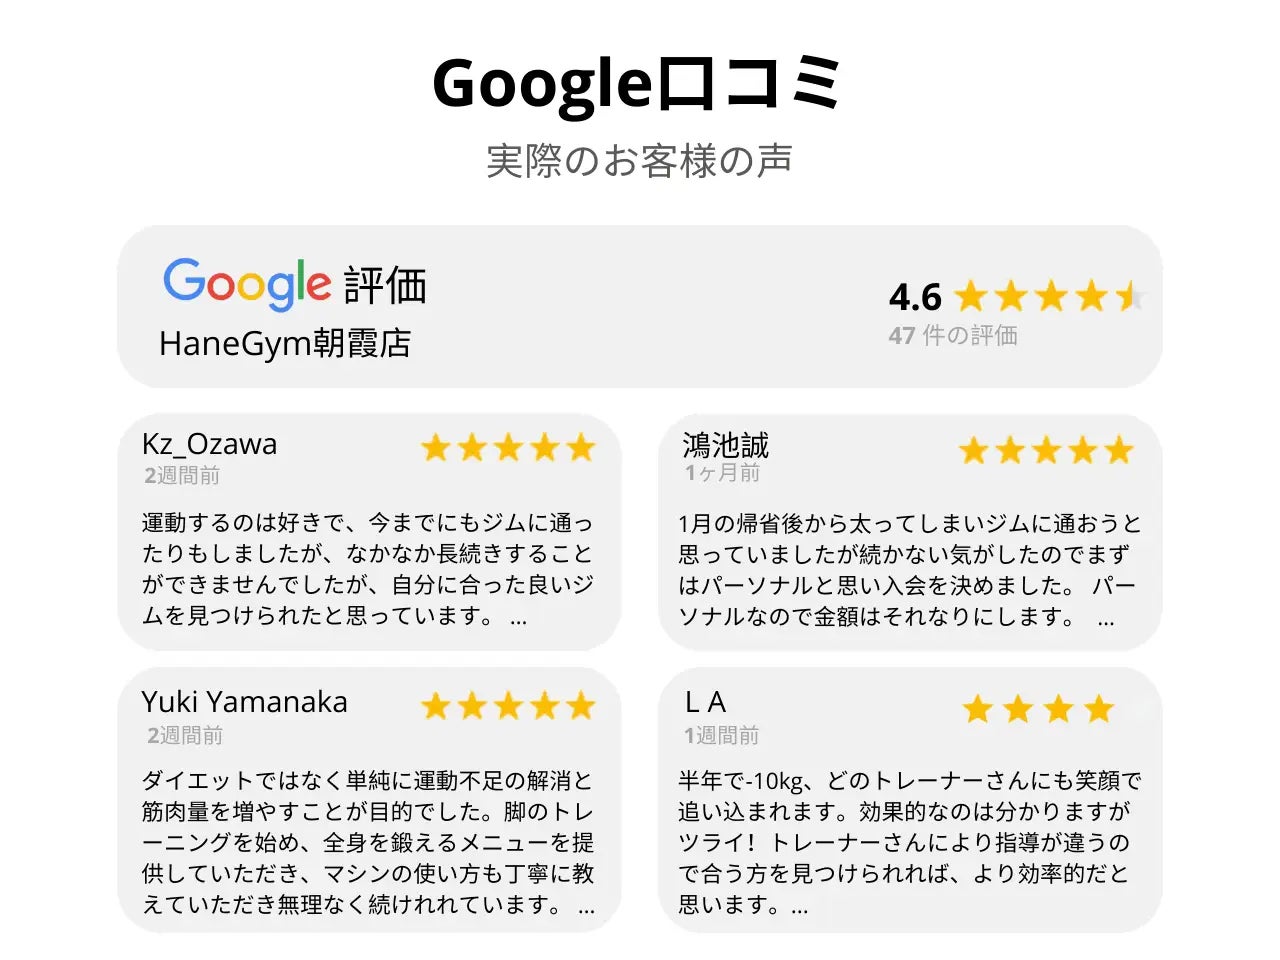This screenshot has width=1280, height=960.
Task: Click Kz_Ozawa's five-star rating
Action: [x=508, y=447]
